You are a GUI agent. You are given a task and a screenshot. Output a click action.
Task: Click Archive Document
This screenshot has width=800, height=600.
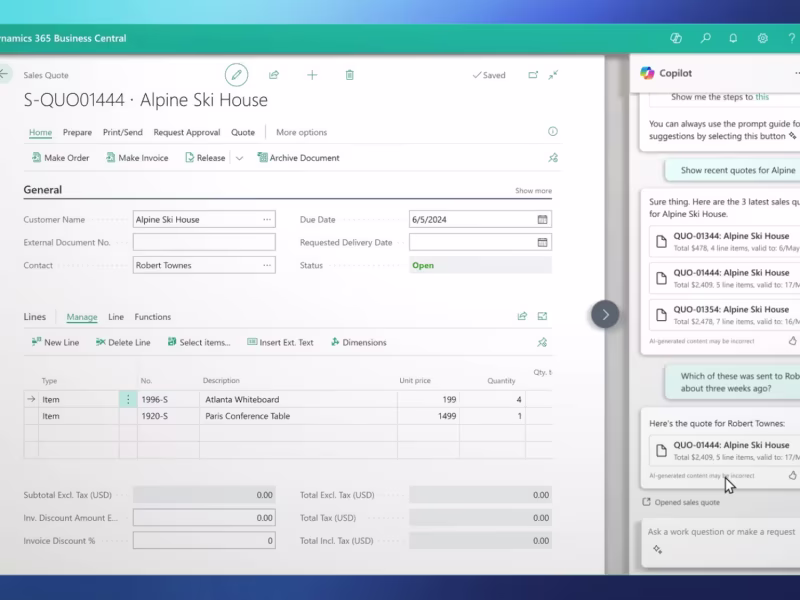[x=298, y=158]
